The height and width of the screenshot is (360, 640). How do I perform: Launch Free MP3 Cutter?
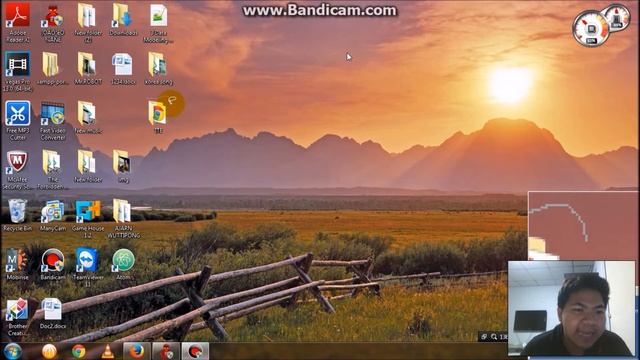pyautogui.click(x=18, y=120)
